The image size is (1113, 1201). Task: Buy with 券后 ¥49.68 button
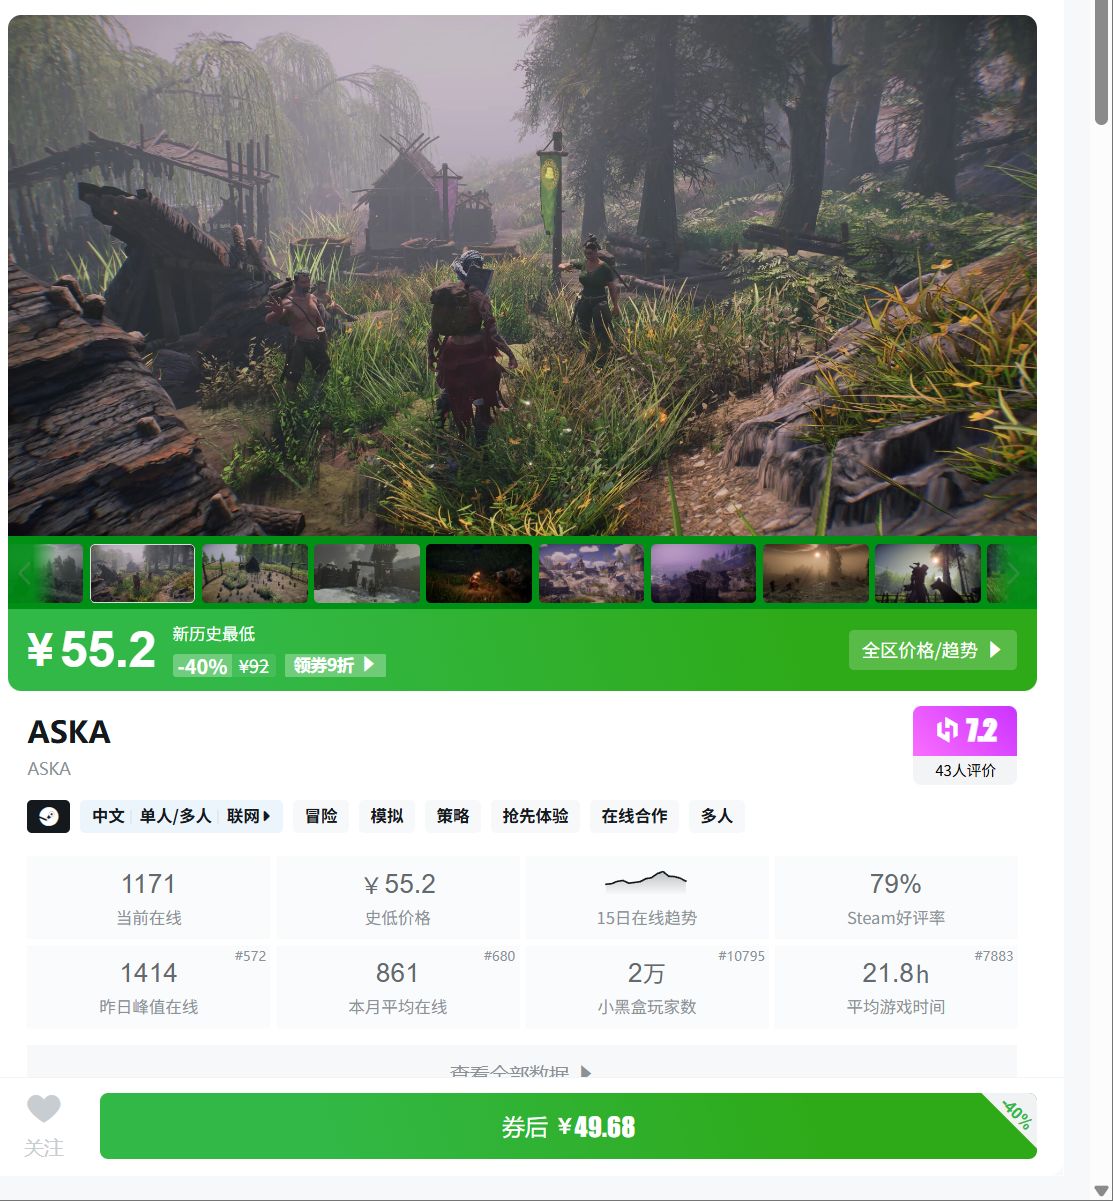(x=568, y=1126)
